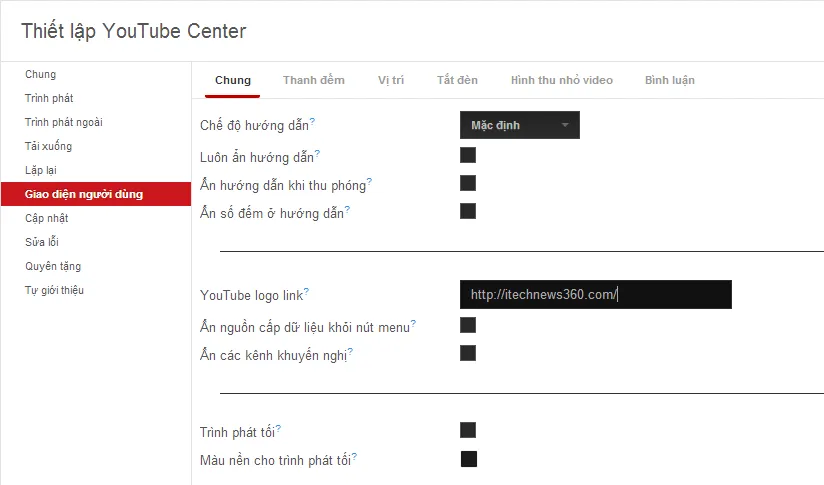This screenshot has width=824, height=485.
Task: Toggle Ẩn hướng dẫn khi thu phóng checkbox
Action: click(x=468, y=183)
